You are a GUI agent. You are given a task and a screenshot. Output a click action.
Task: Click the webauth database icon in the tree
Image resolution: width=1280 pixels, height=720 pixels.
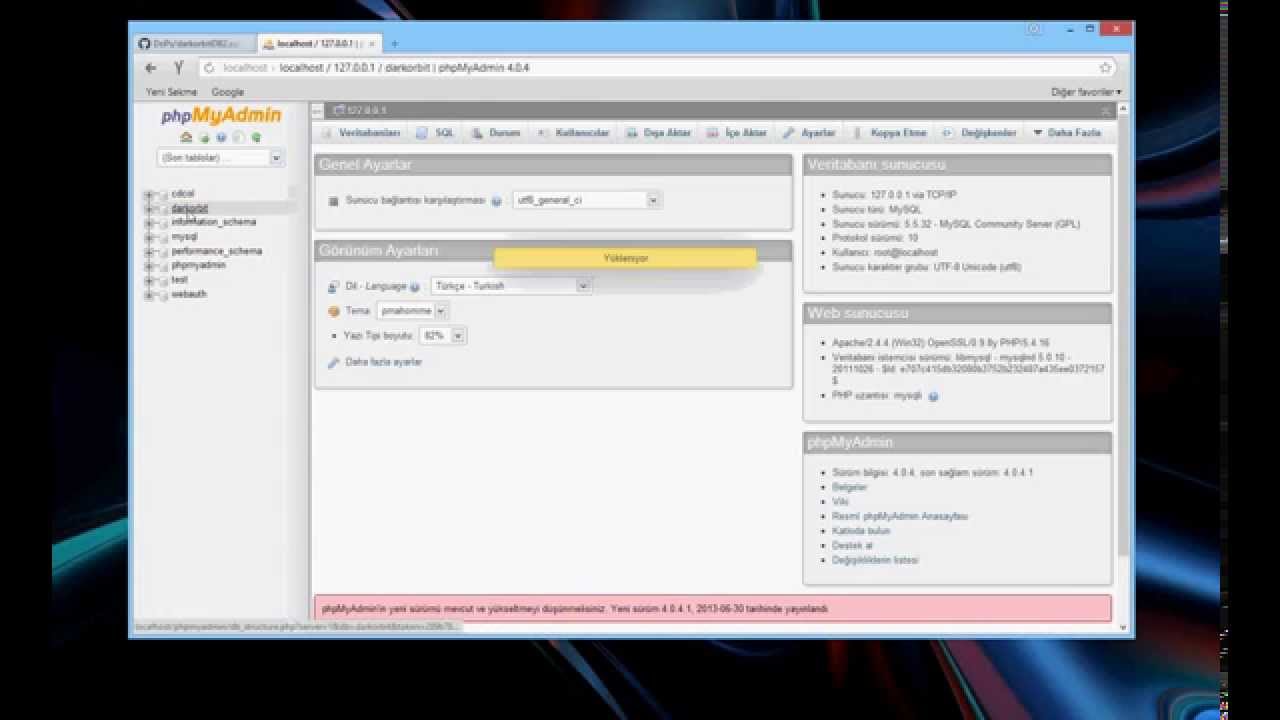(x=162, y=296)
